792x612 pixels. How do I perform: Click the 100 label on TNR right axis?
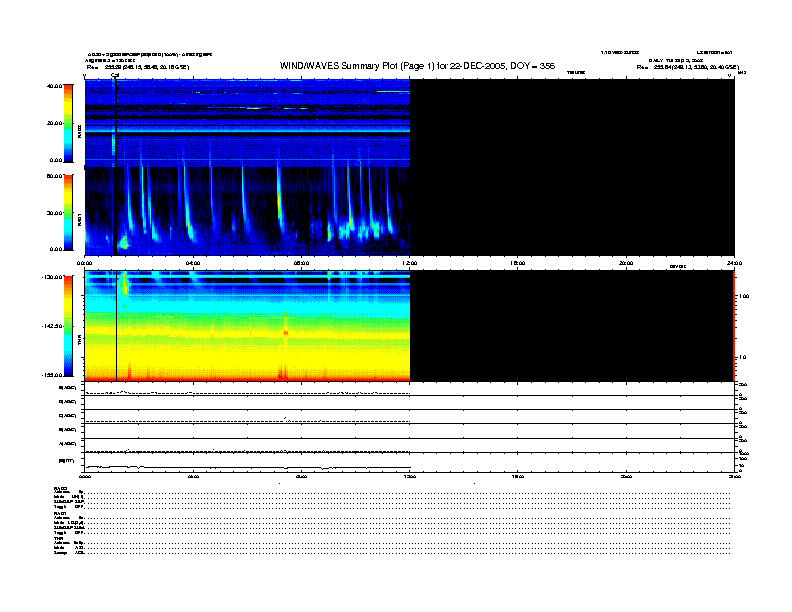[744, 296]
